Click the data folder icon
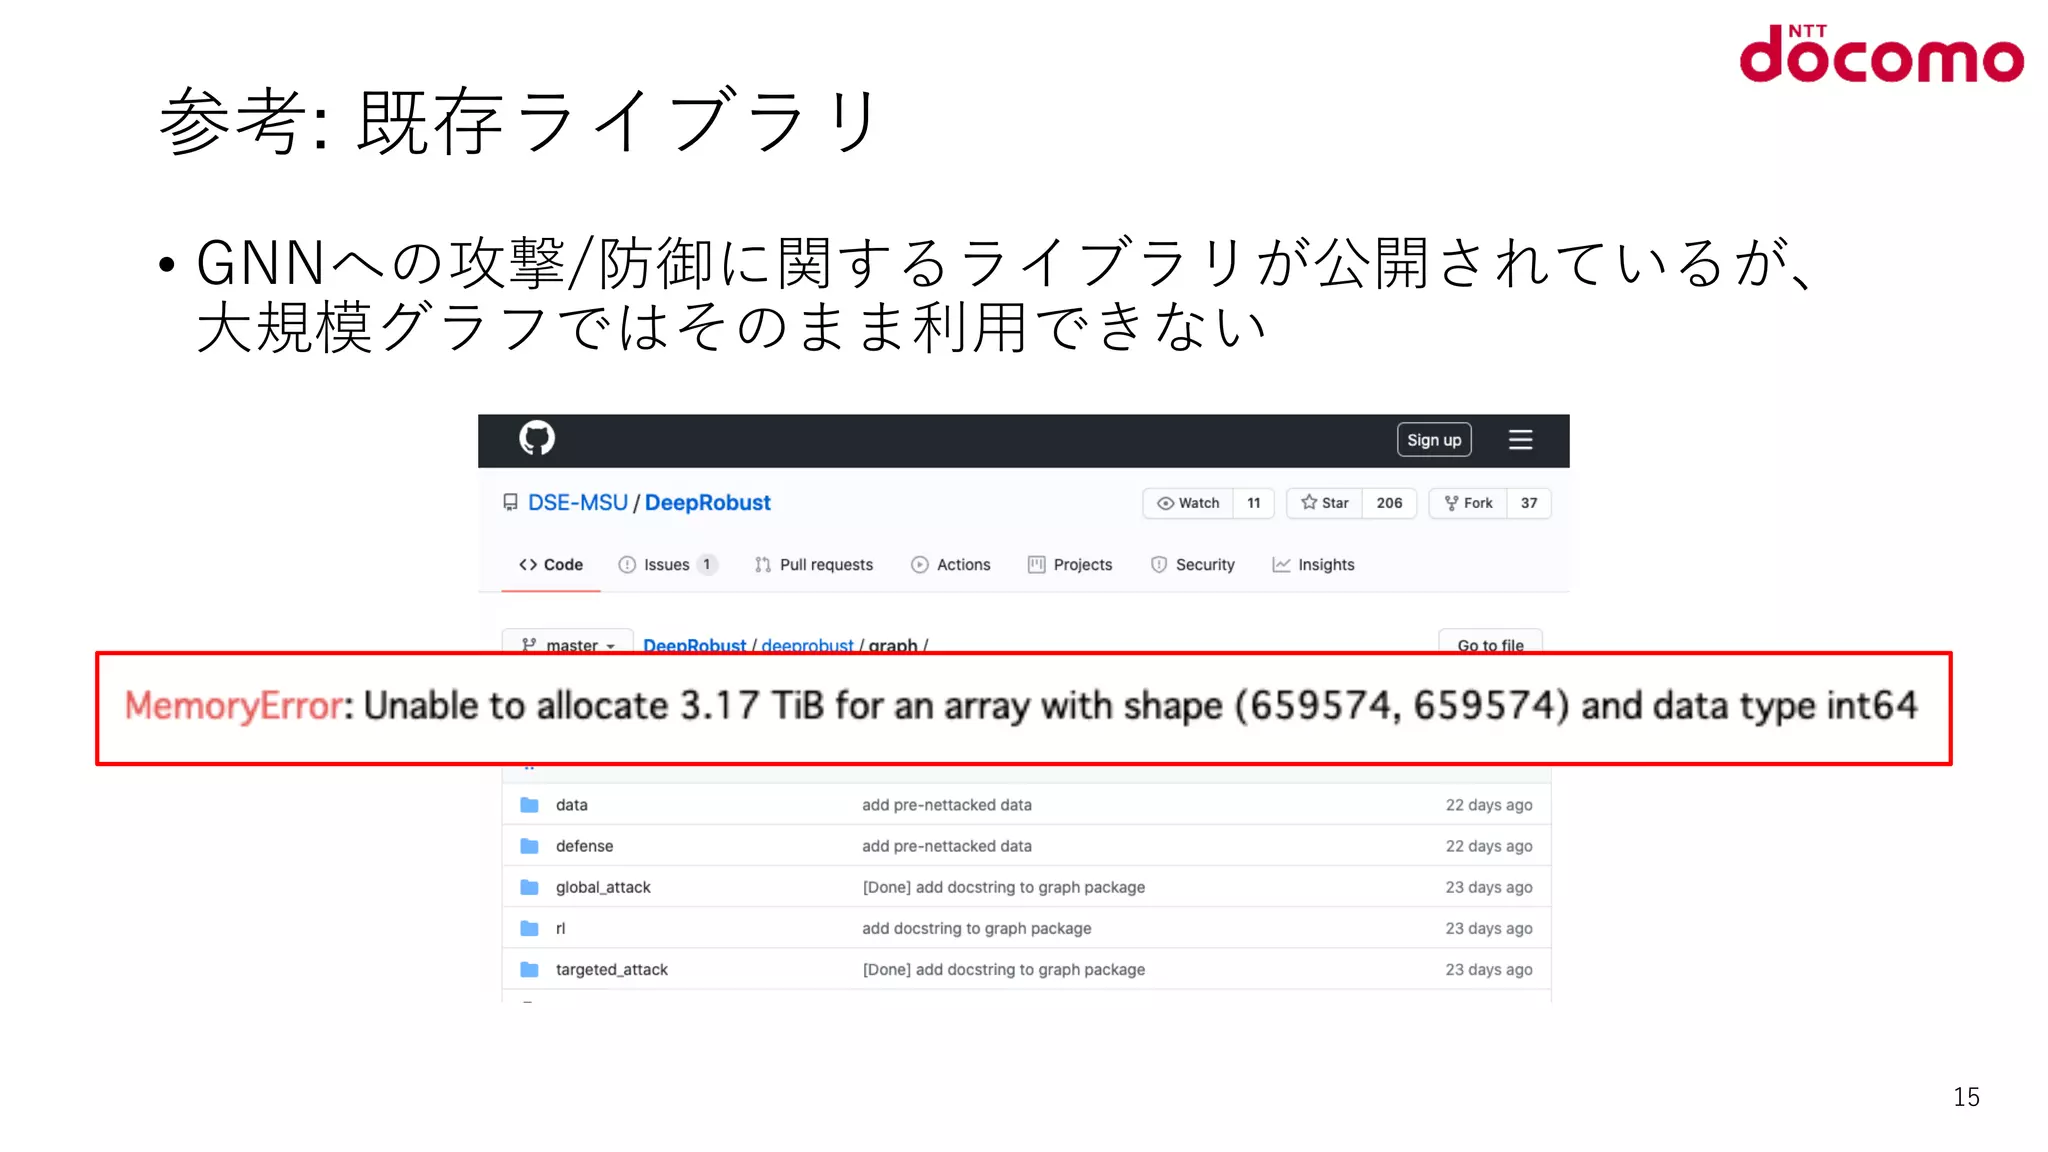Image resolution: width=2048 pixels, height=1152 pixels. [530, 805]
